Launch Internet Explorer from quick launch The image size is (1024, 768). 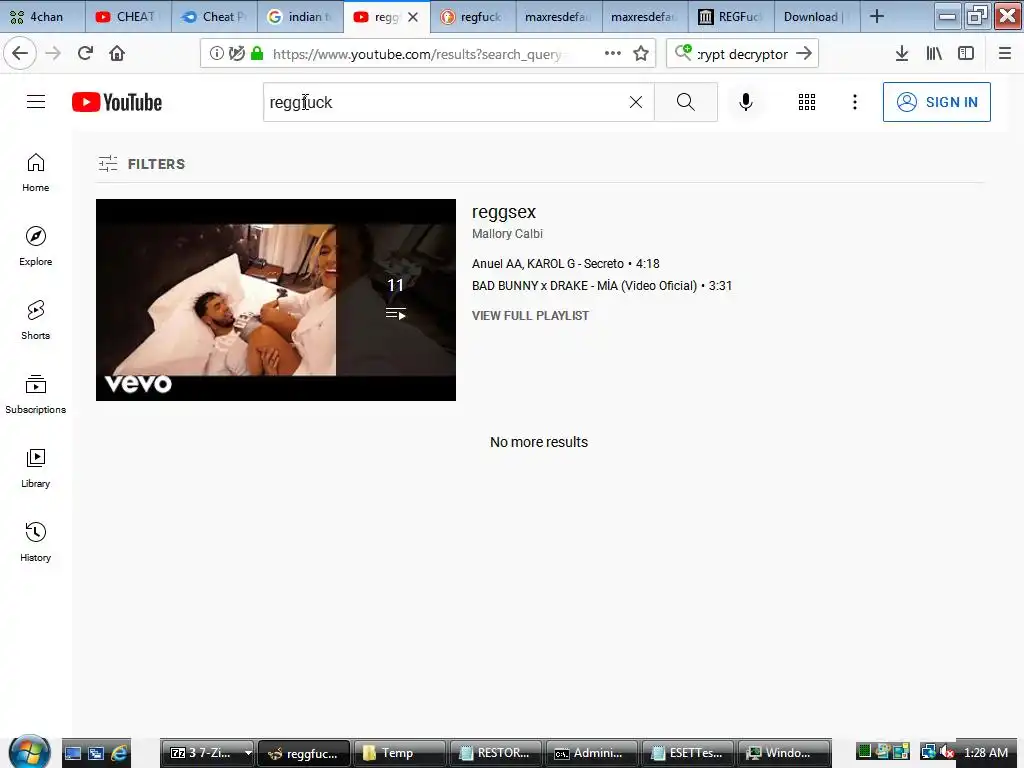click(x=120, y=753)
